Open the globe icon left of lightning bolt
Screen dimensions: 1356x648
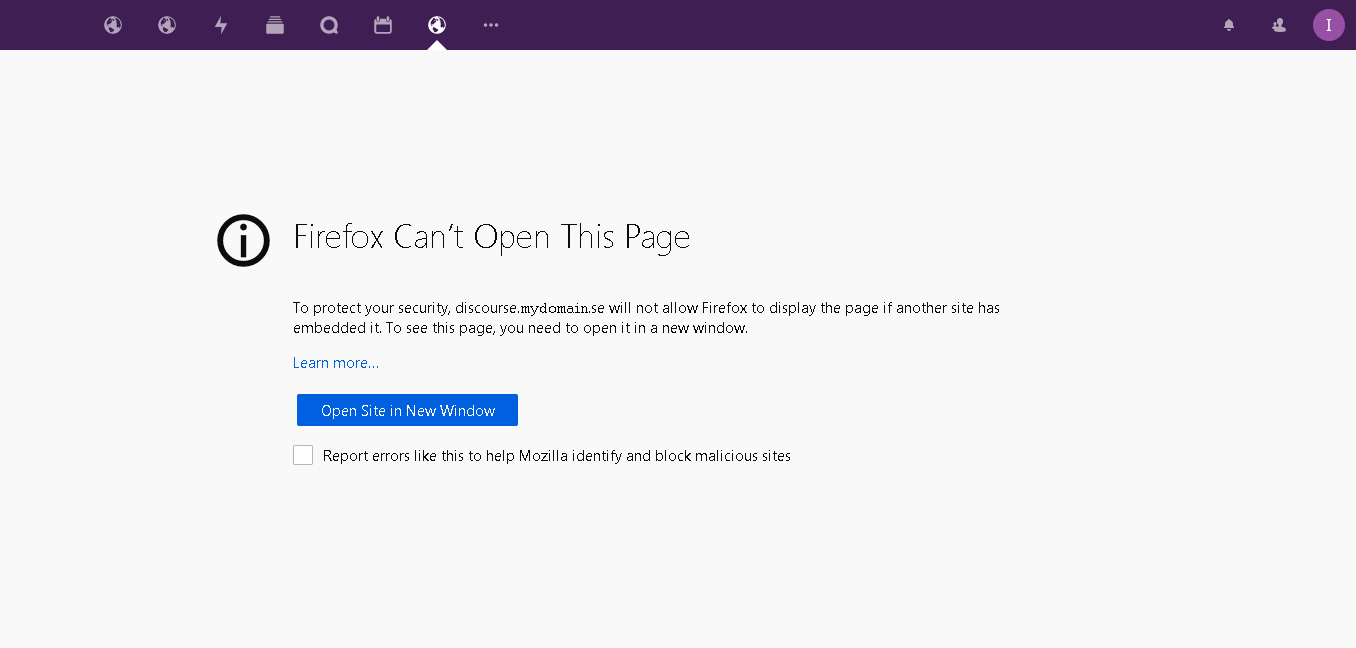[x=167, y=25]
